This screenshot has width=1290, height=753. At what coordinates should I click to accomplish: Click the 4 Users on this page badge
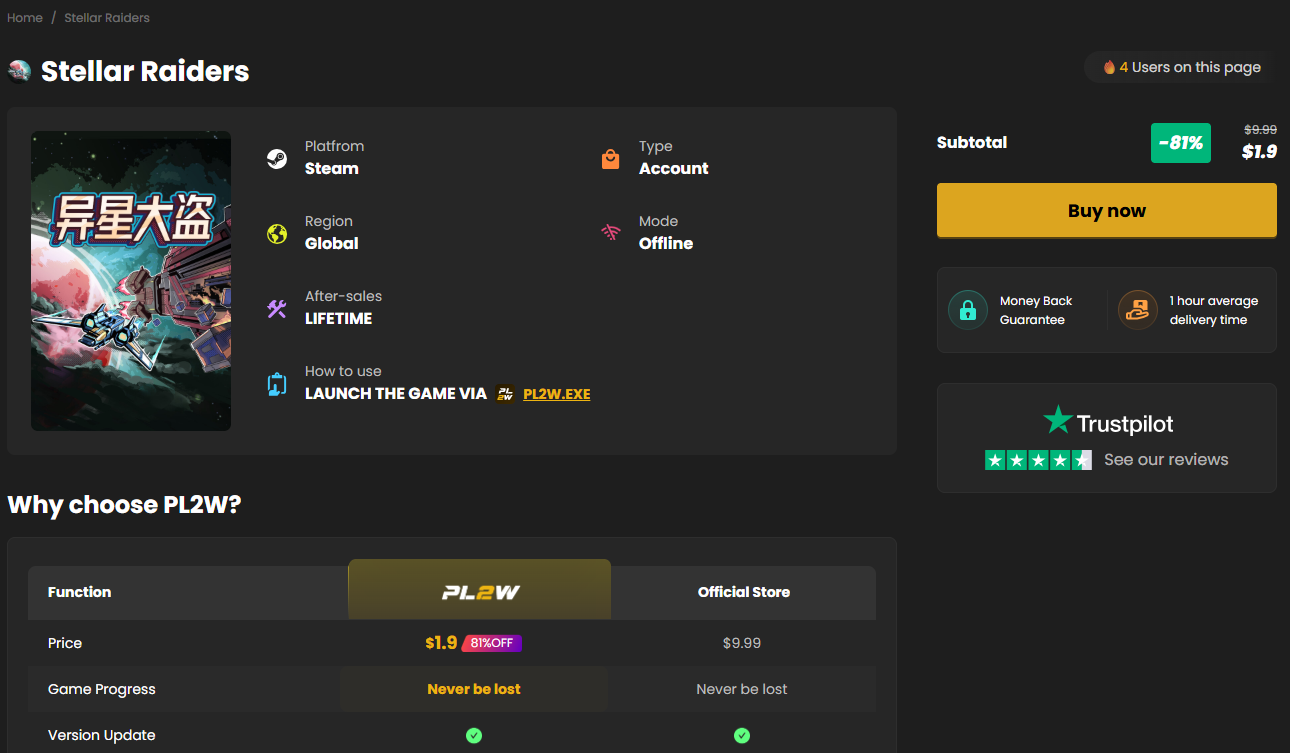point(1182,67)
